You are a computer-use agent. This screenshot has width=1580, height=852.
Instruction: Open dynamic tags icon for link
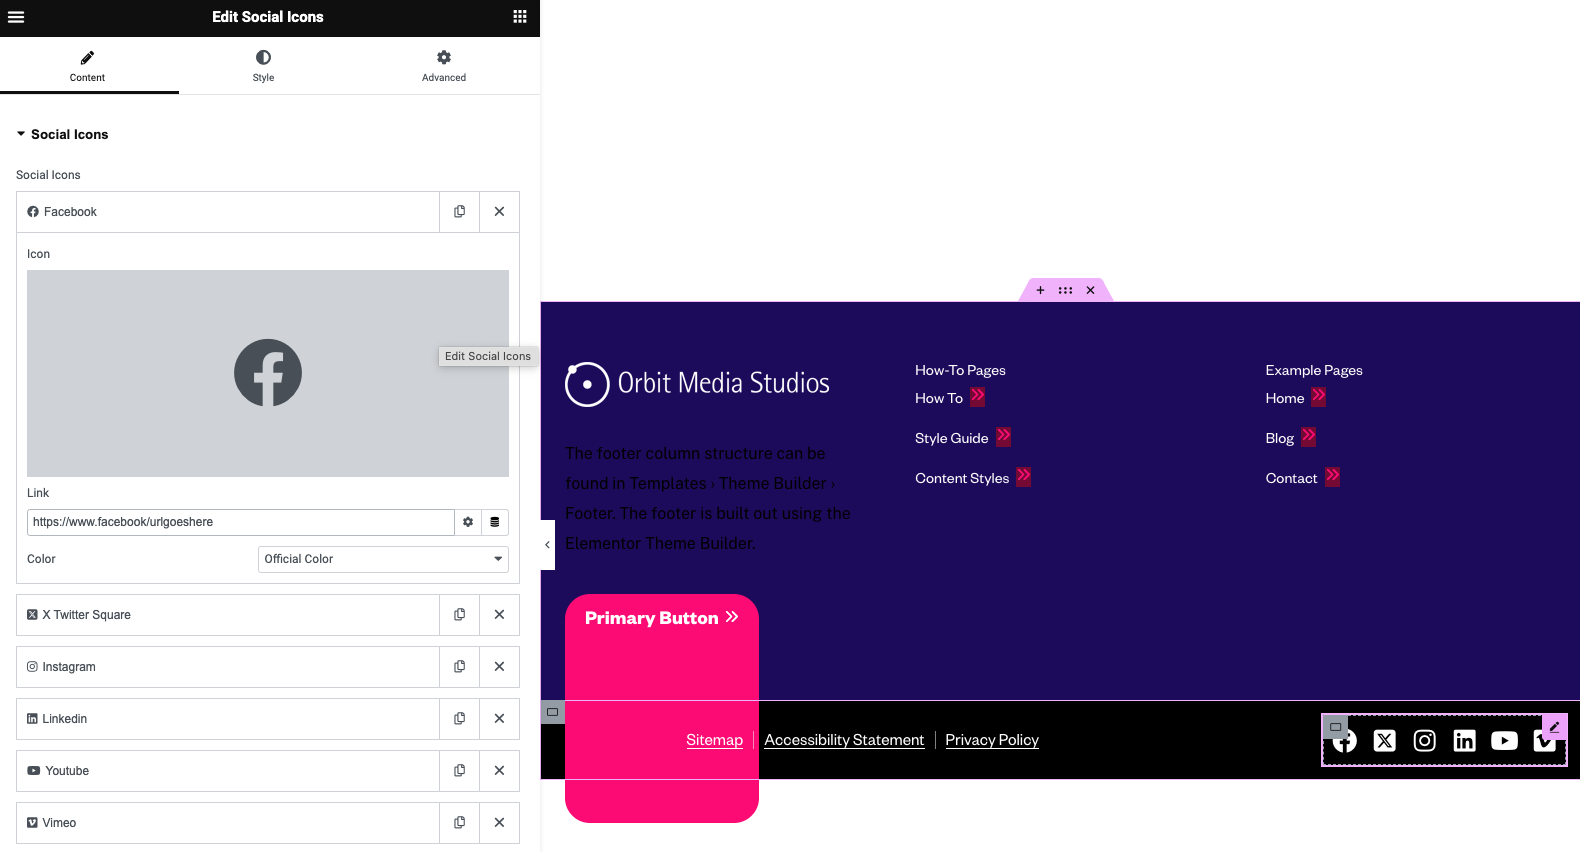495,522
